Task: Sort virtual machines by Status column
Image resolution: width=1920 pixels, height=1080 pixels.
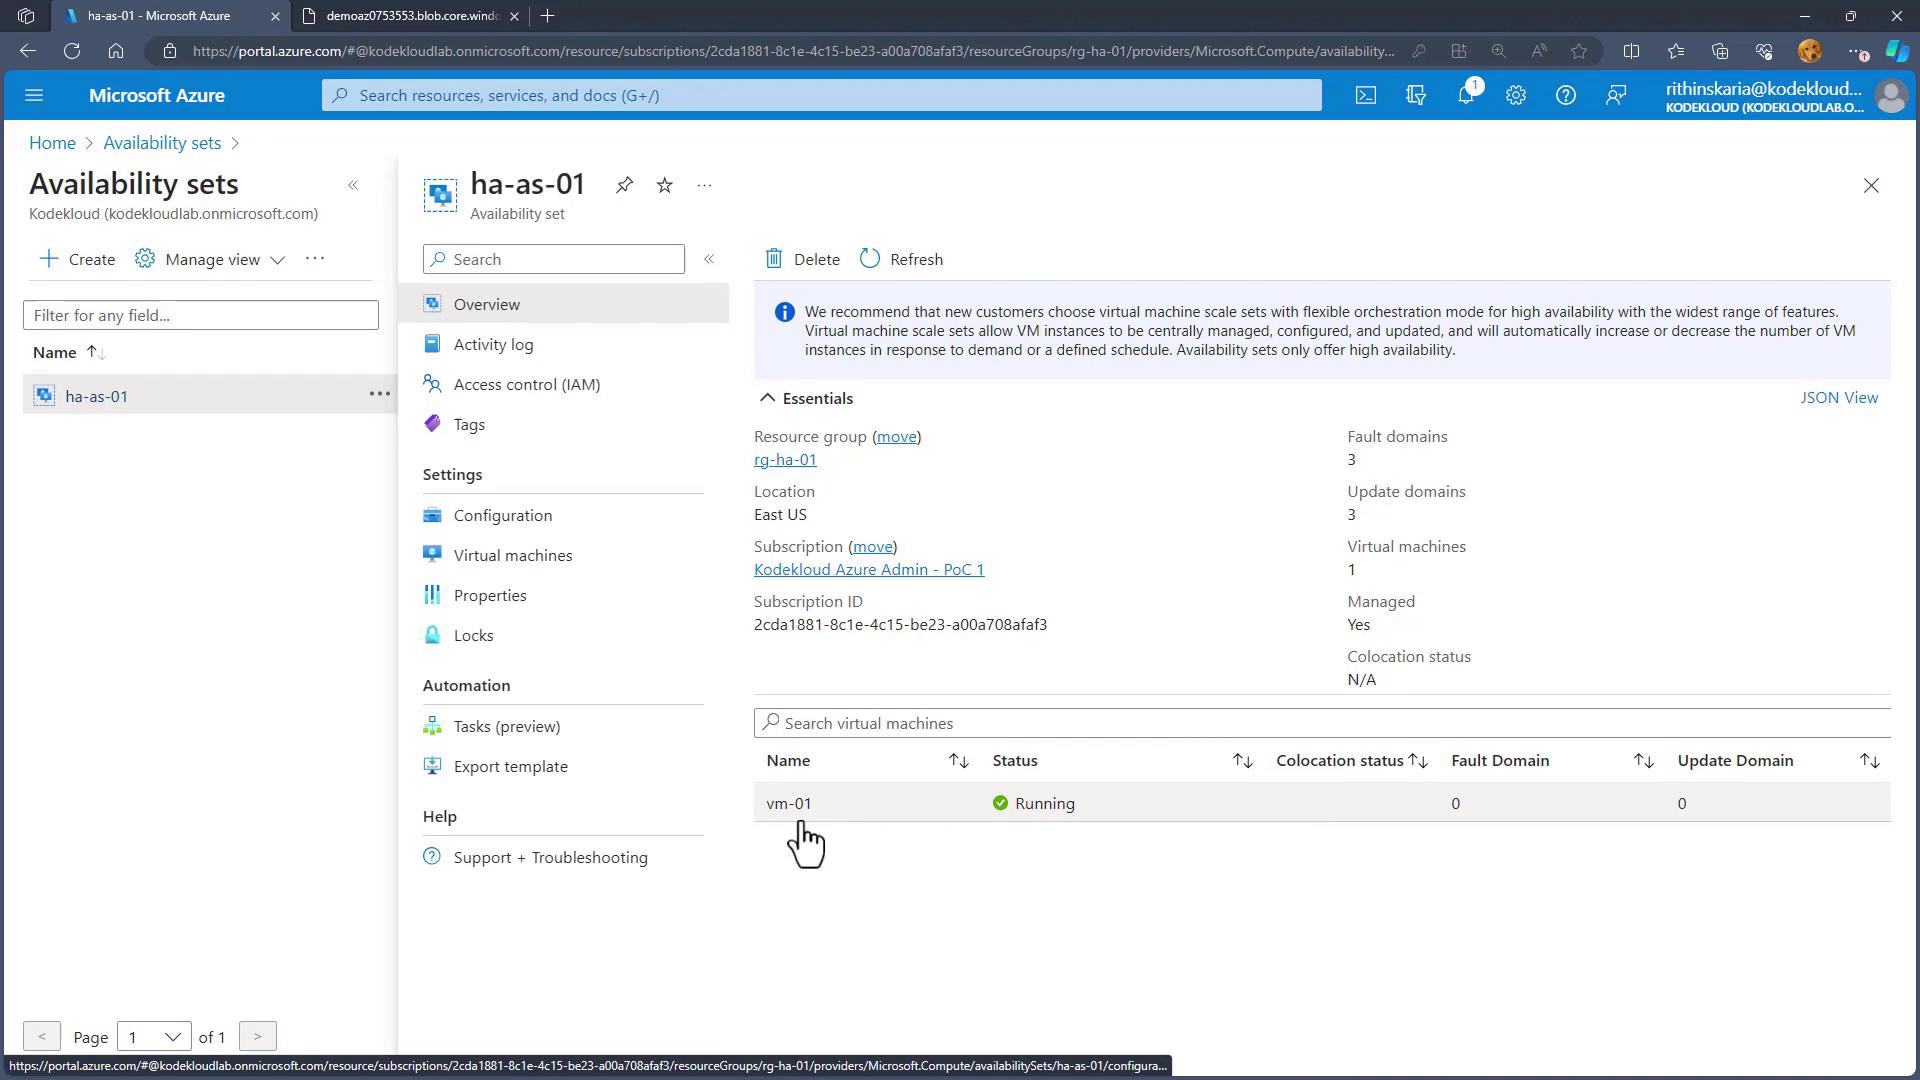Action: (x=1242, y=761)
